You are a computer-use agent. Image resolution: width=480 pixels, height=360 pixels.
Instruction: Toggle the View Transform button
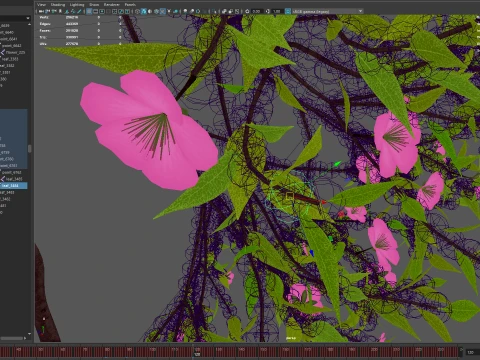point(288,11)
